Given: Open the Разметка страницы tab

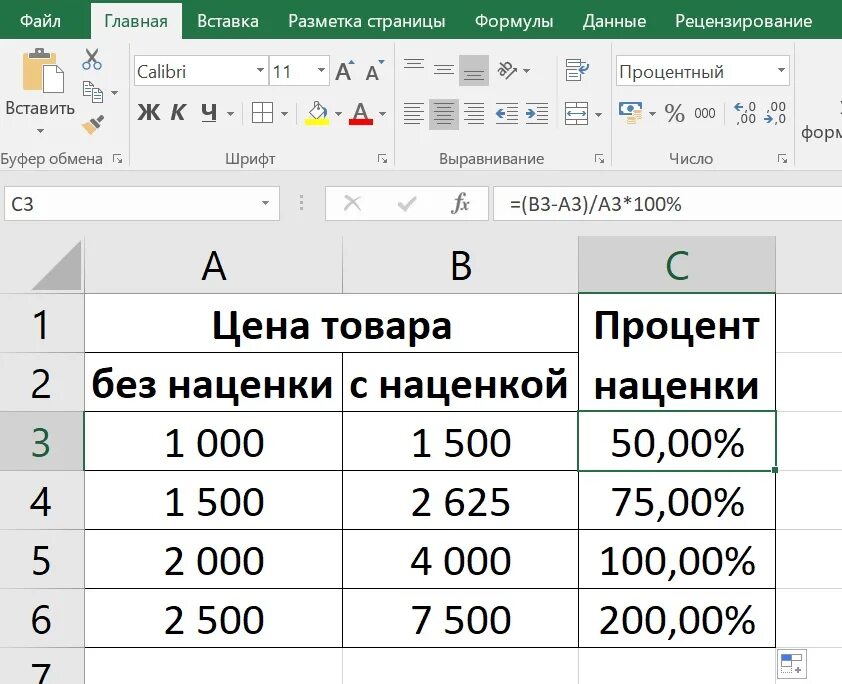Looking at the screenshot, I should point(367,21).
